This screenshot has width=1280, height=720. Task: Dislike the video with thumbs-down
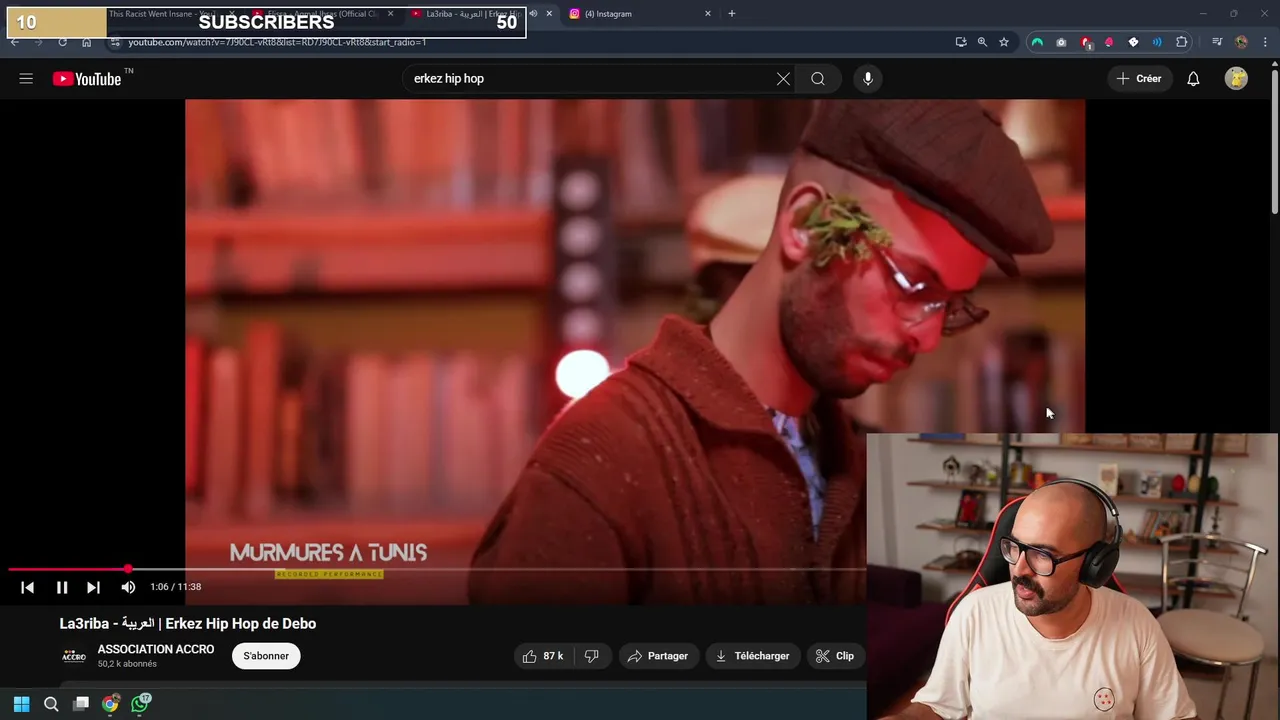click(592, 656)
